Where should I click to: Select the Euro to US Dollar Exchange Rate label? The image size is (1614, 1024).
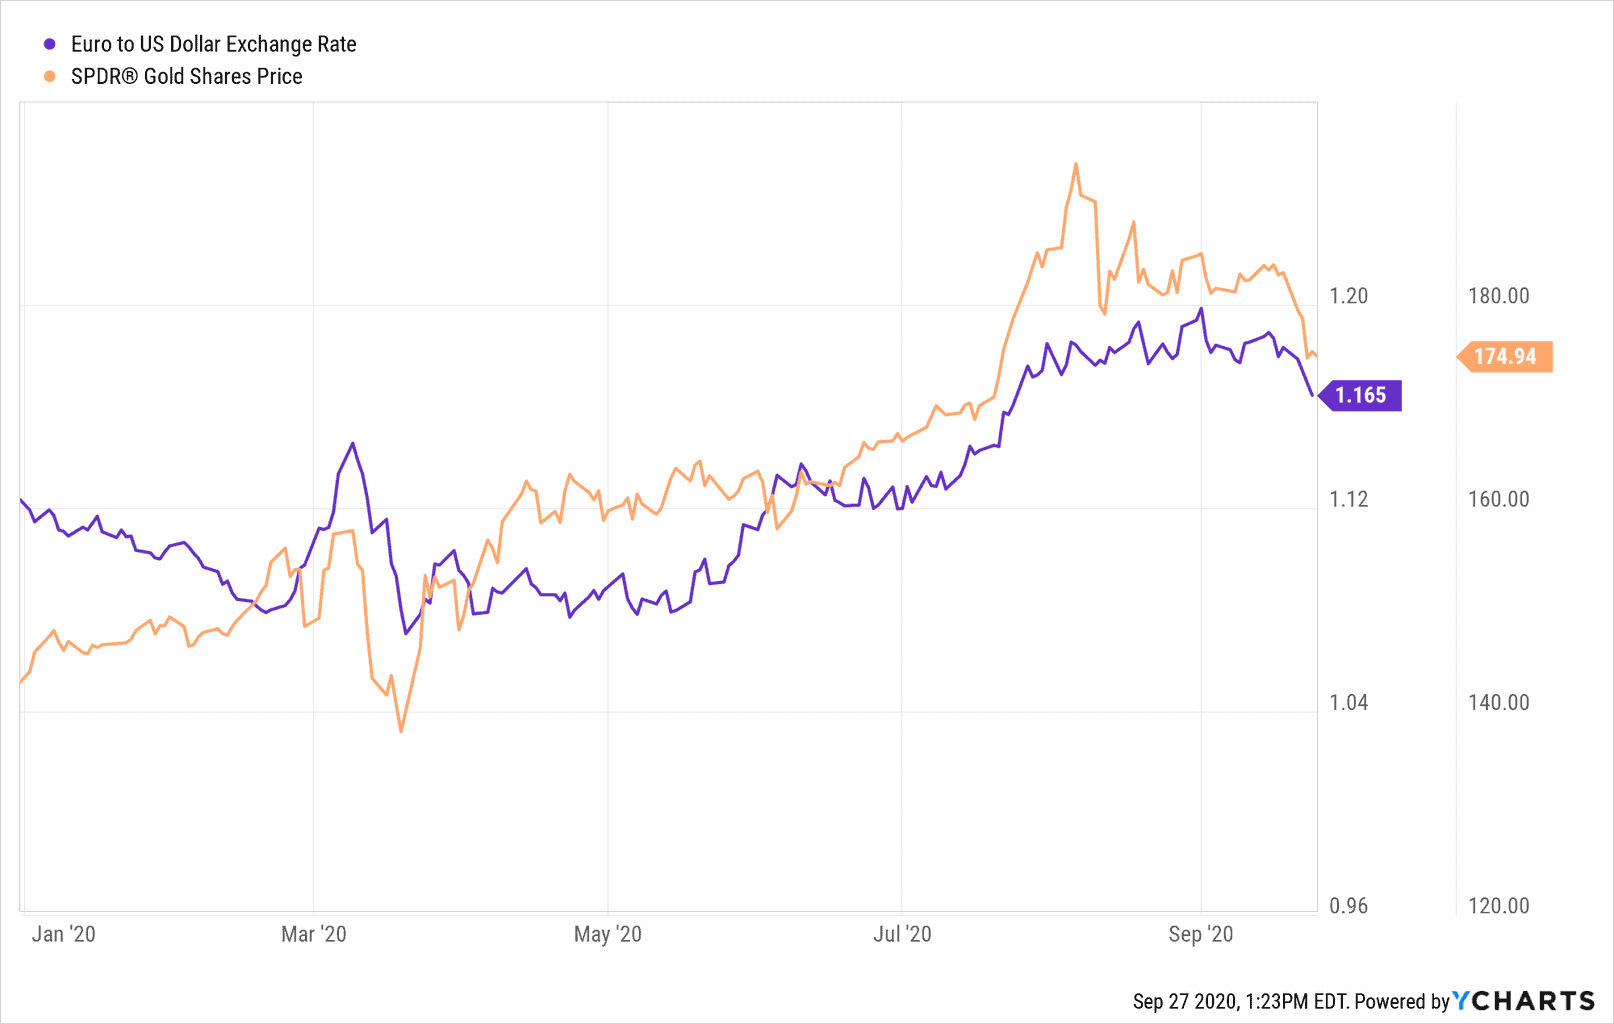click(213, 44)
